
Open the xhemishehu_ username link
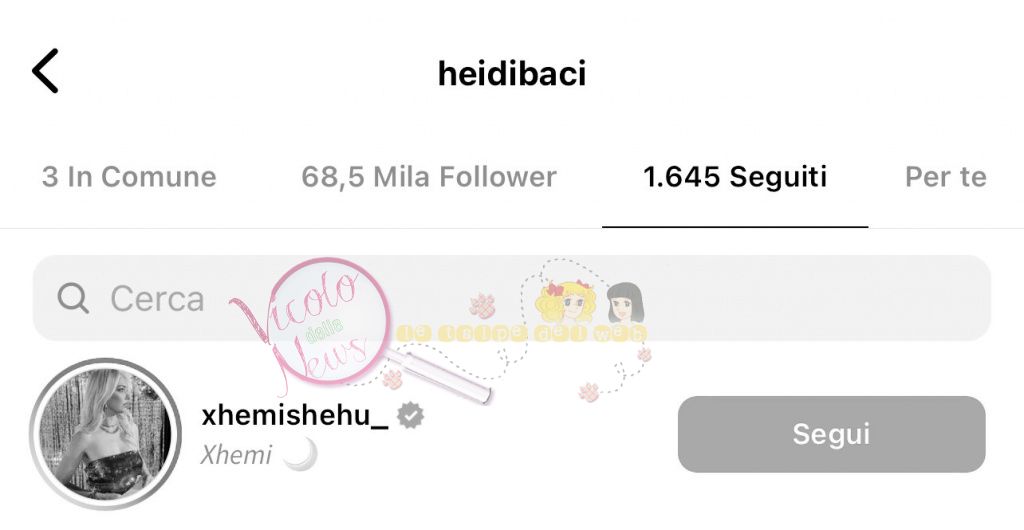point(295,415)
